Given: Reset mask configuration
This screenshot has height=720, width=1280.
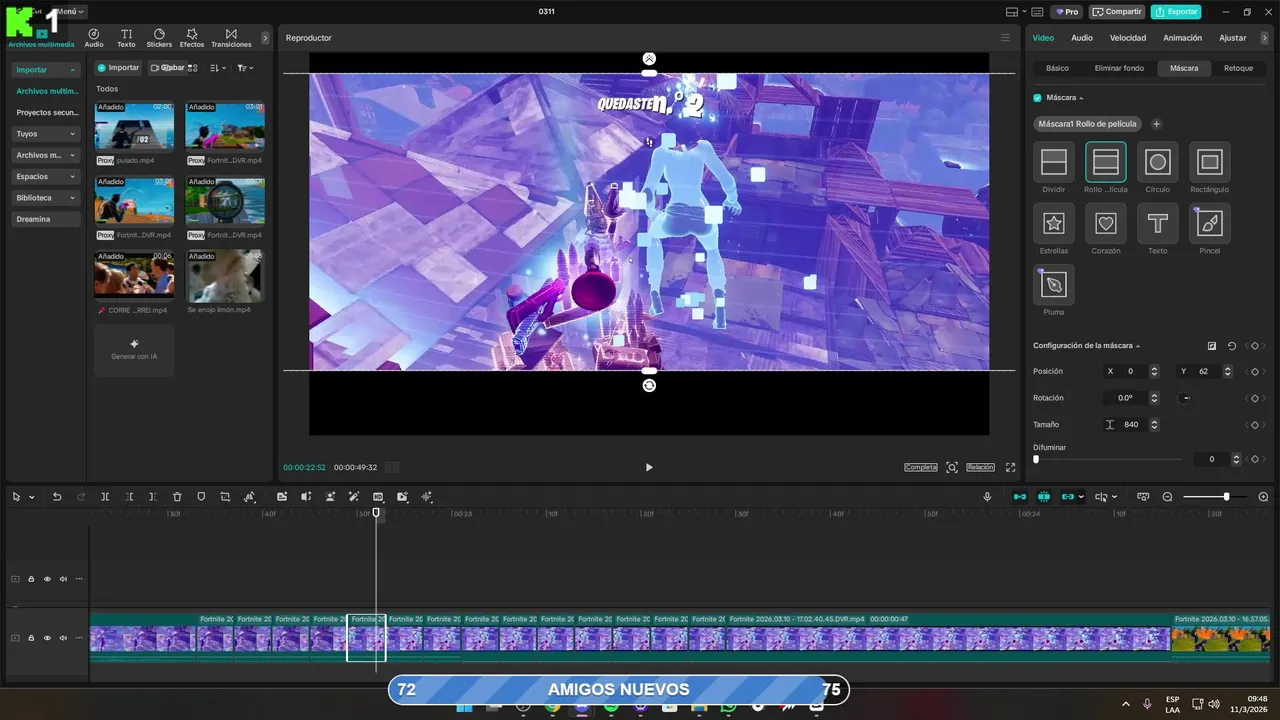Looking at the screenshot, I should coord(1232,346).
